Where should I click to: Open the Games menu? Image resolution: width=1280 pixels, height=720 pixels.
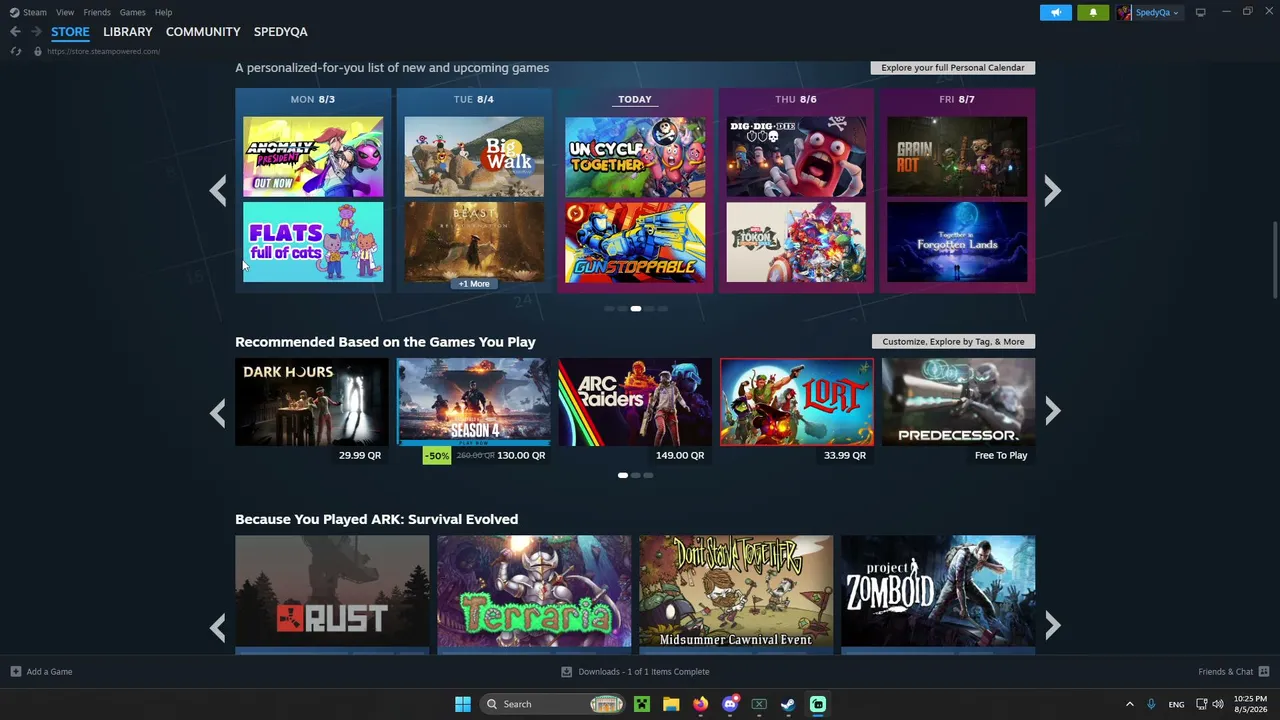pos(132,12)
